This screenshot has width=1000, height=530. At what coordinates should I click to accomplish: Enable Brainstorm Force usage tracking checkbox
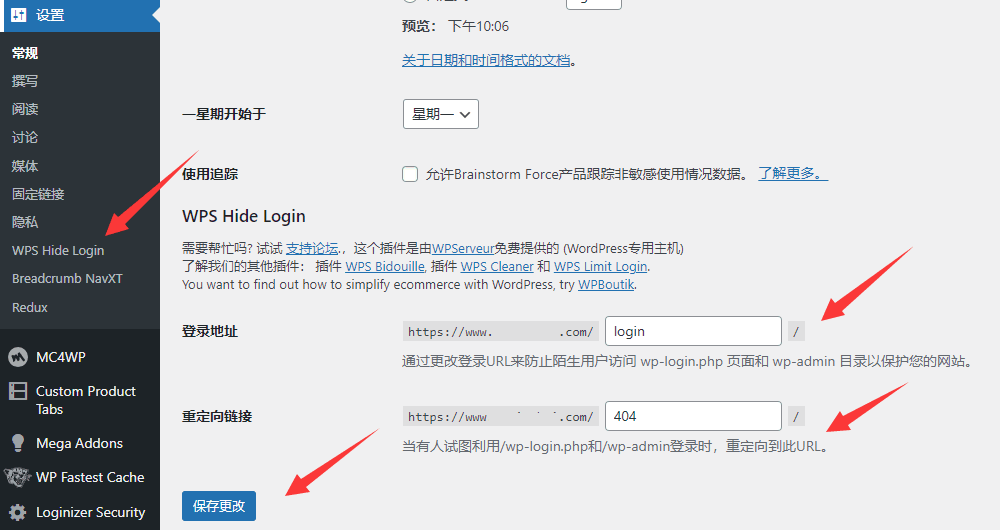[410, 174]
